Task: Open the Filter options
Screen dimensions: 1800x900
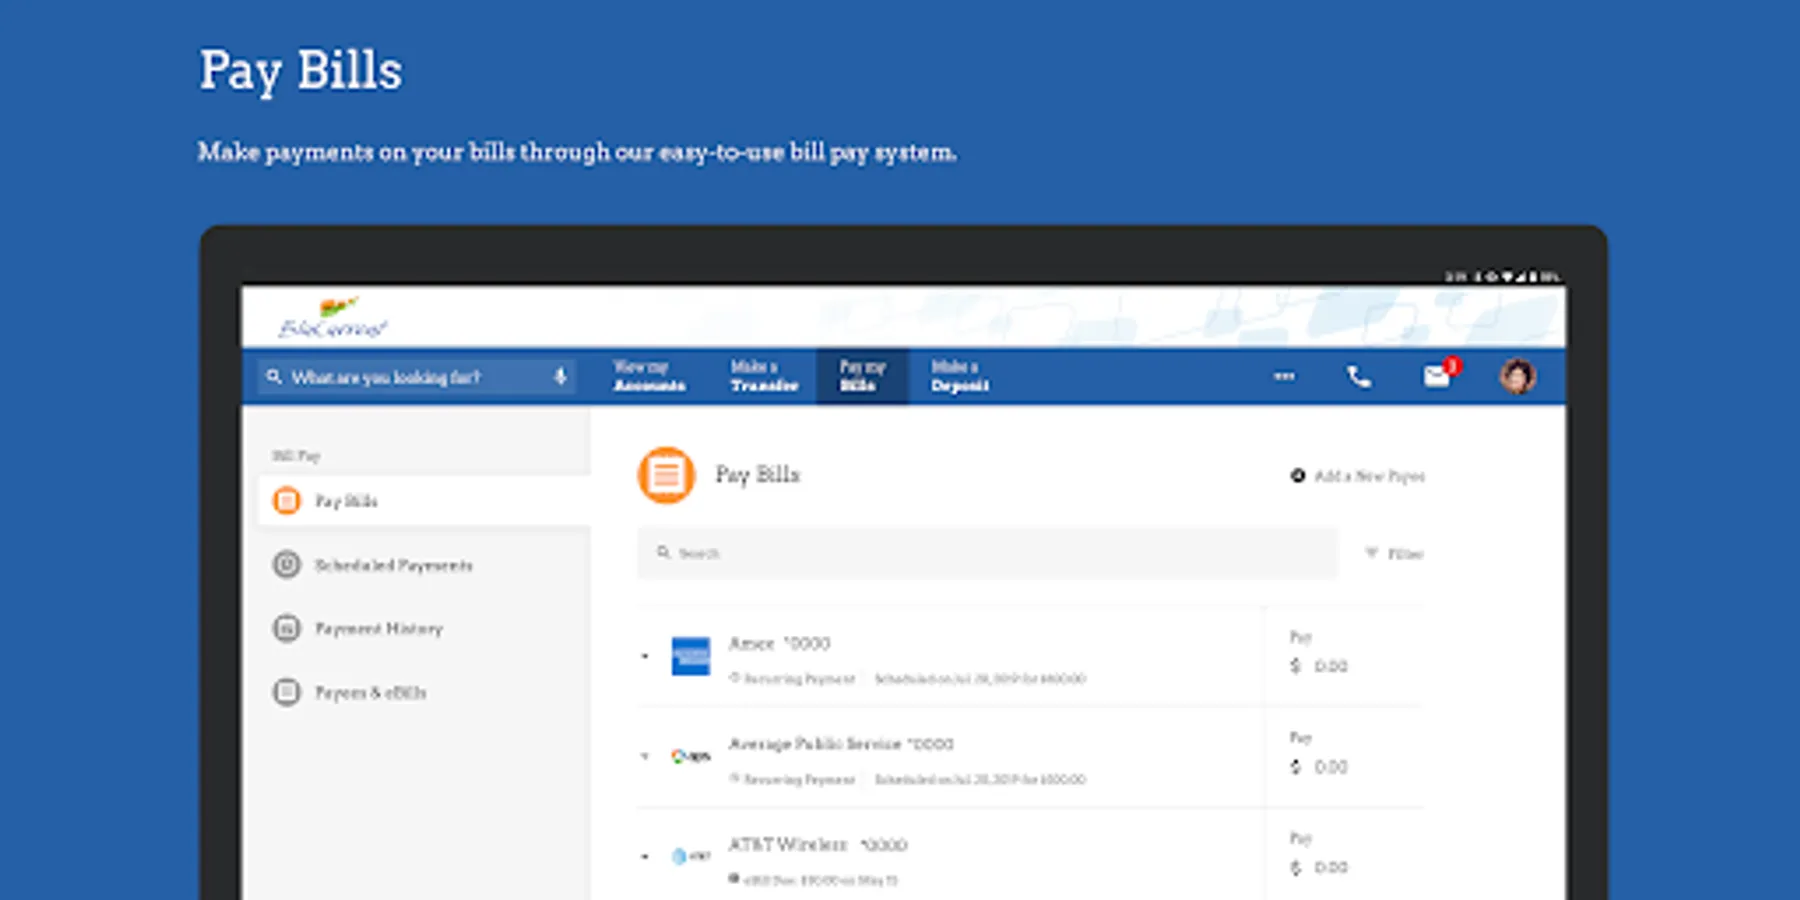Action: pyautogui.click(x=1395, y=553)
